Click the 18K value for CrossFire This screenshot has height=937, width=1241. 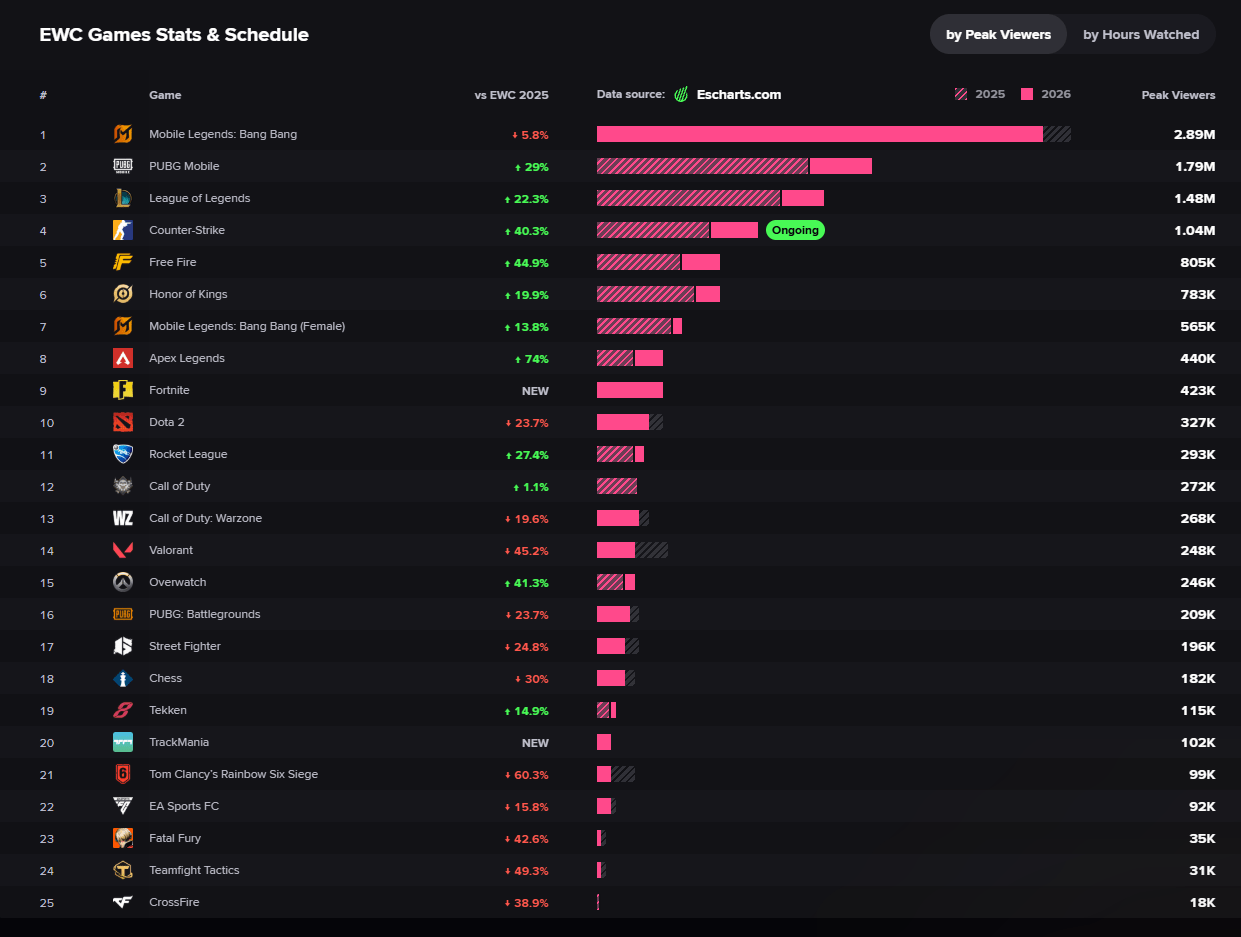click(x=1203, y=902)
